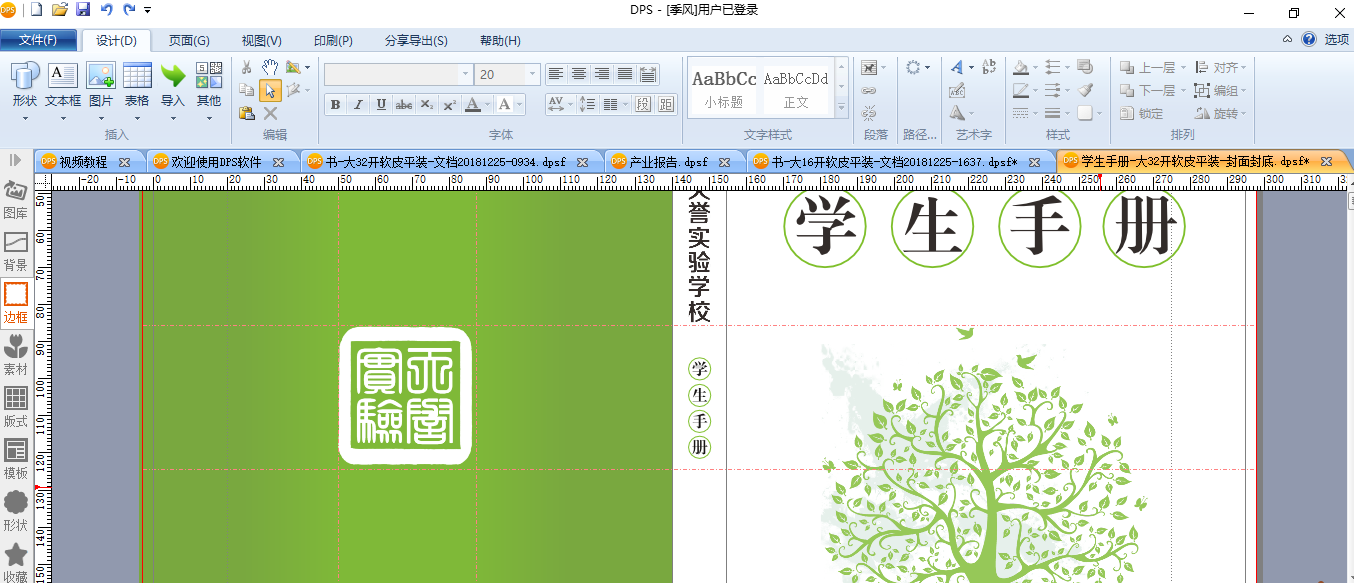Open 版式 layout panel in sidebar
Image resolution: width=1354 pixels, height=583 pixels.
tap(16, 408)
